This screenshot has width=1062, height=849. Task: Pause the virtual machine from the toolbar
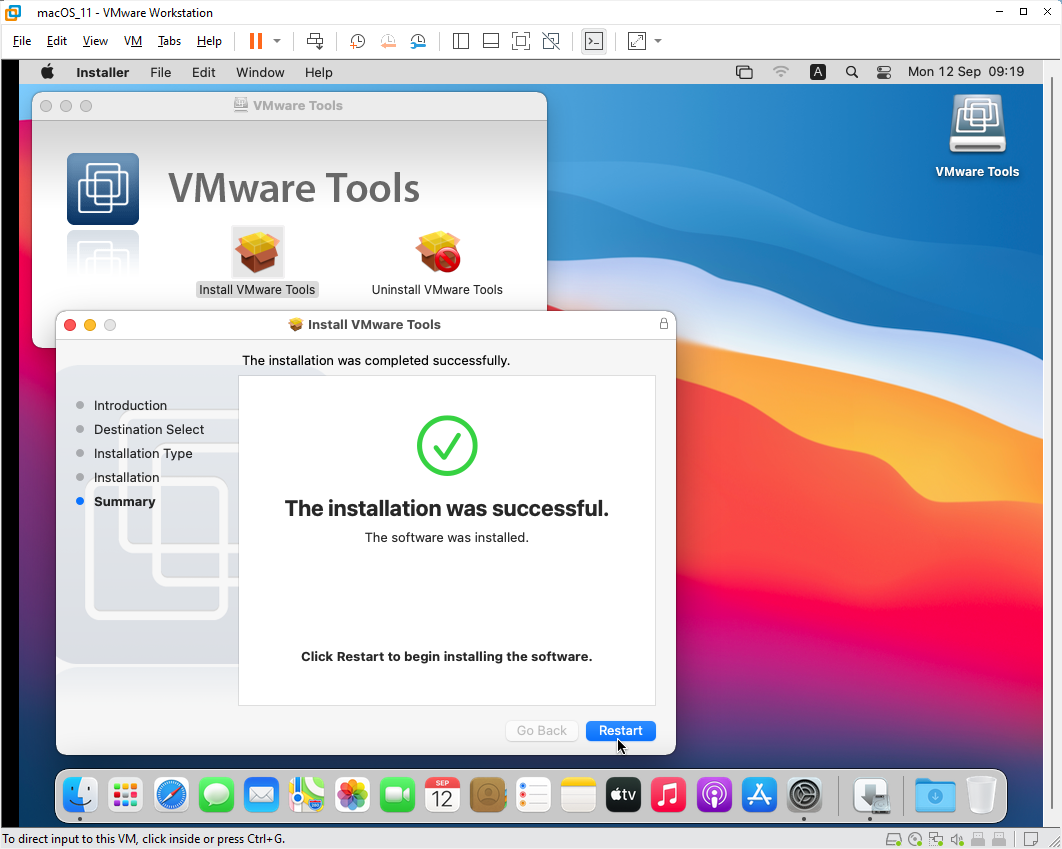255,41
